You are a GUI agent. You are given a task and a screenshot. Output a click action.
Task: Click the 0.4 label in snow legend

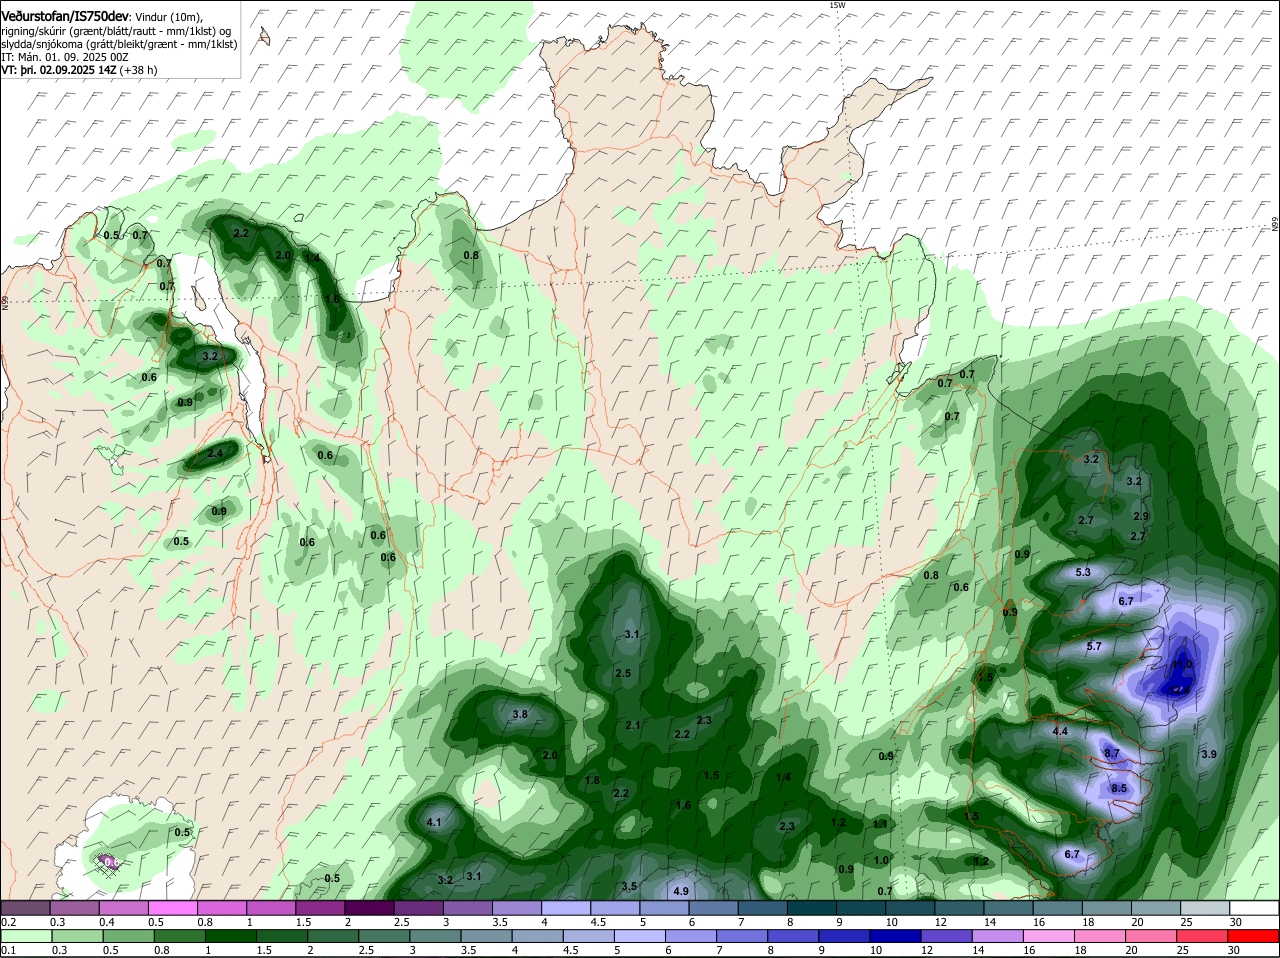pyautogui.click(x=107, y=921)
